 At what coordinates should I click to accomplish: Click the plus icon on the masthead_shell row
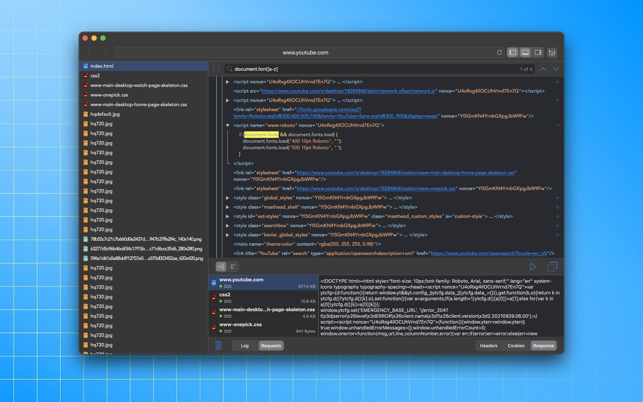(557, 207)
